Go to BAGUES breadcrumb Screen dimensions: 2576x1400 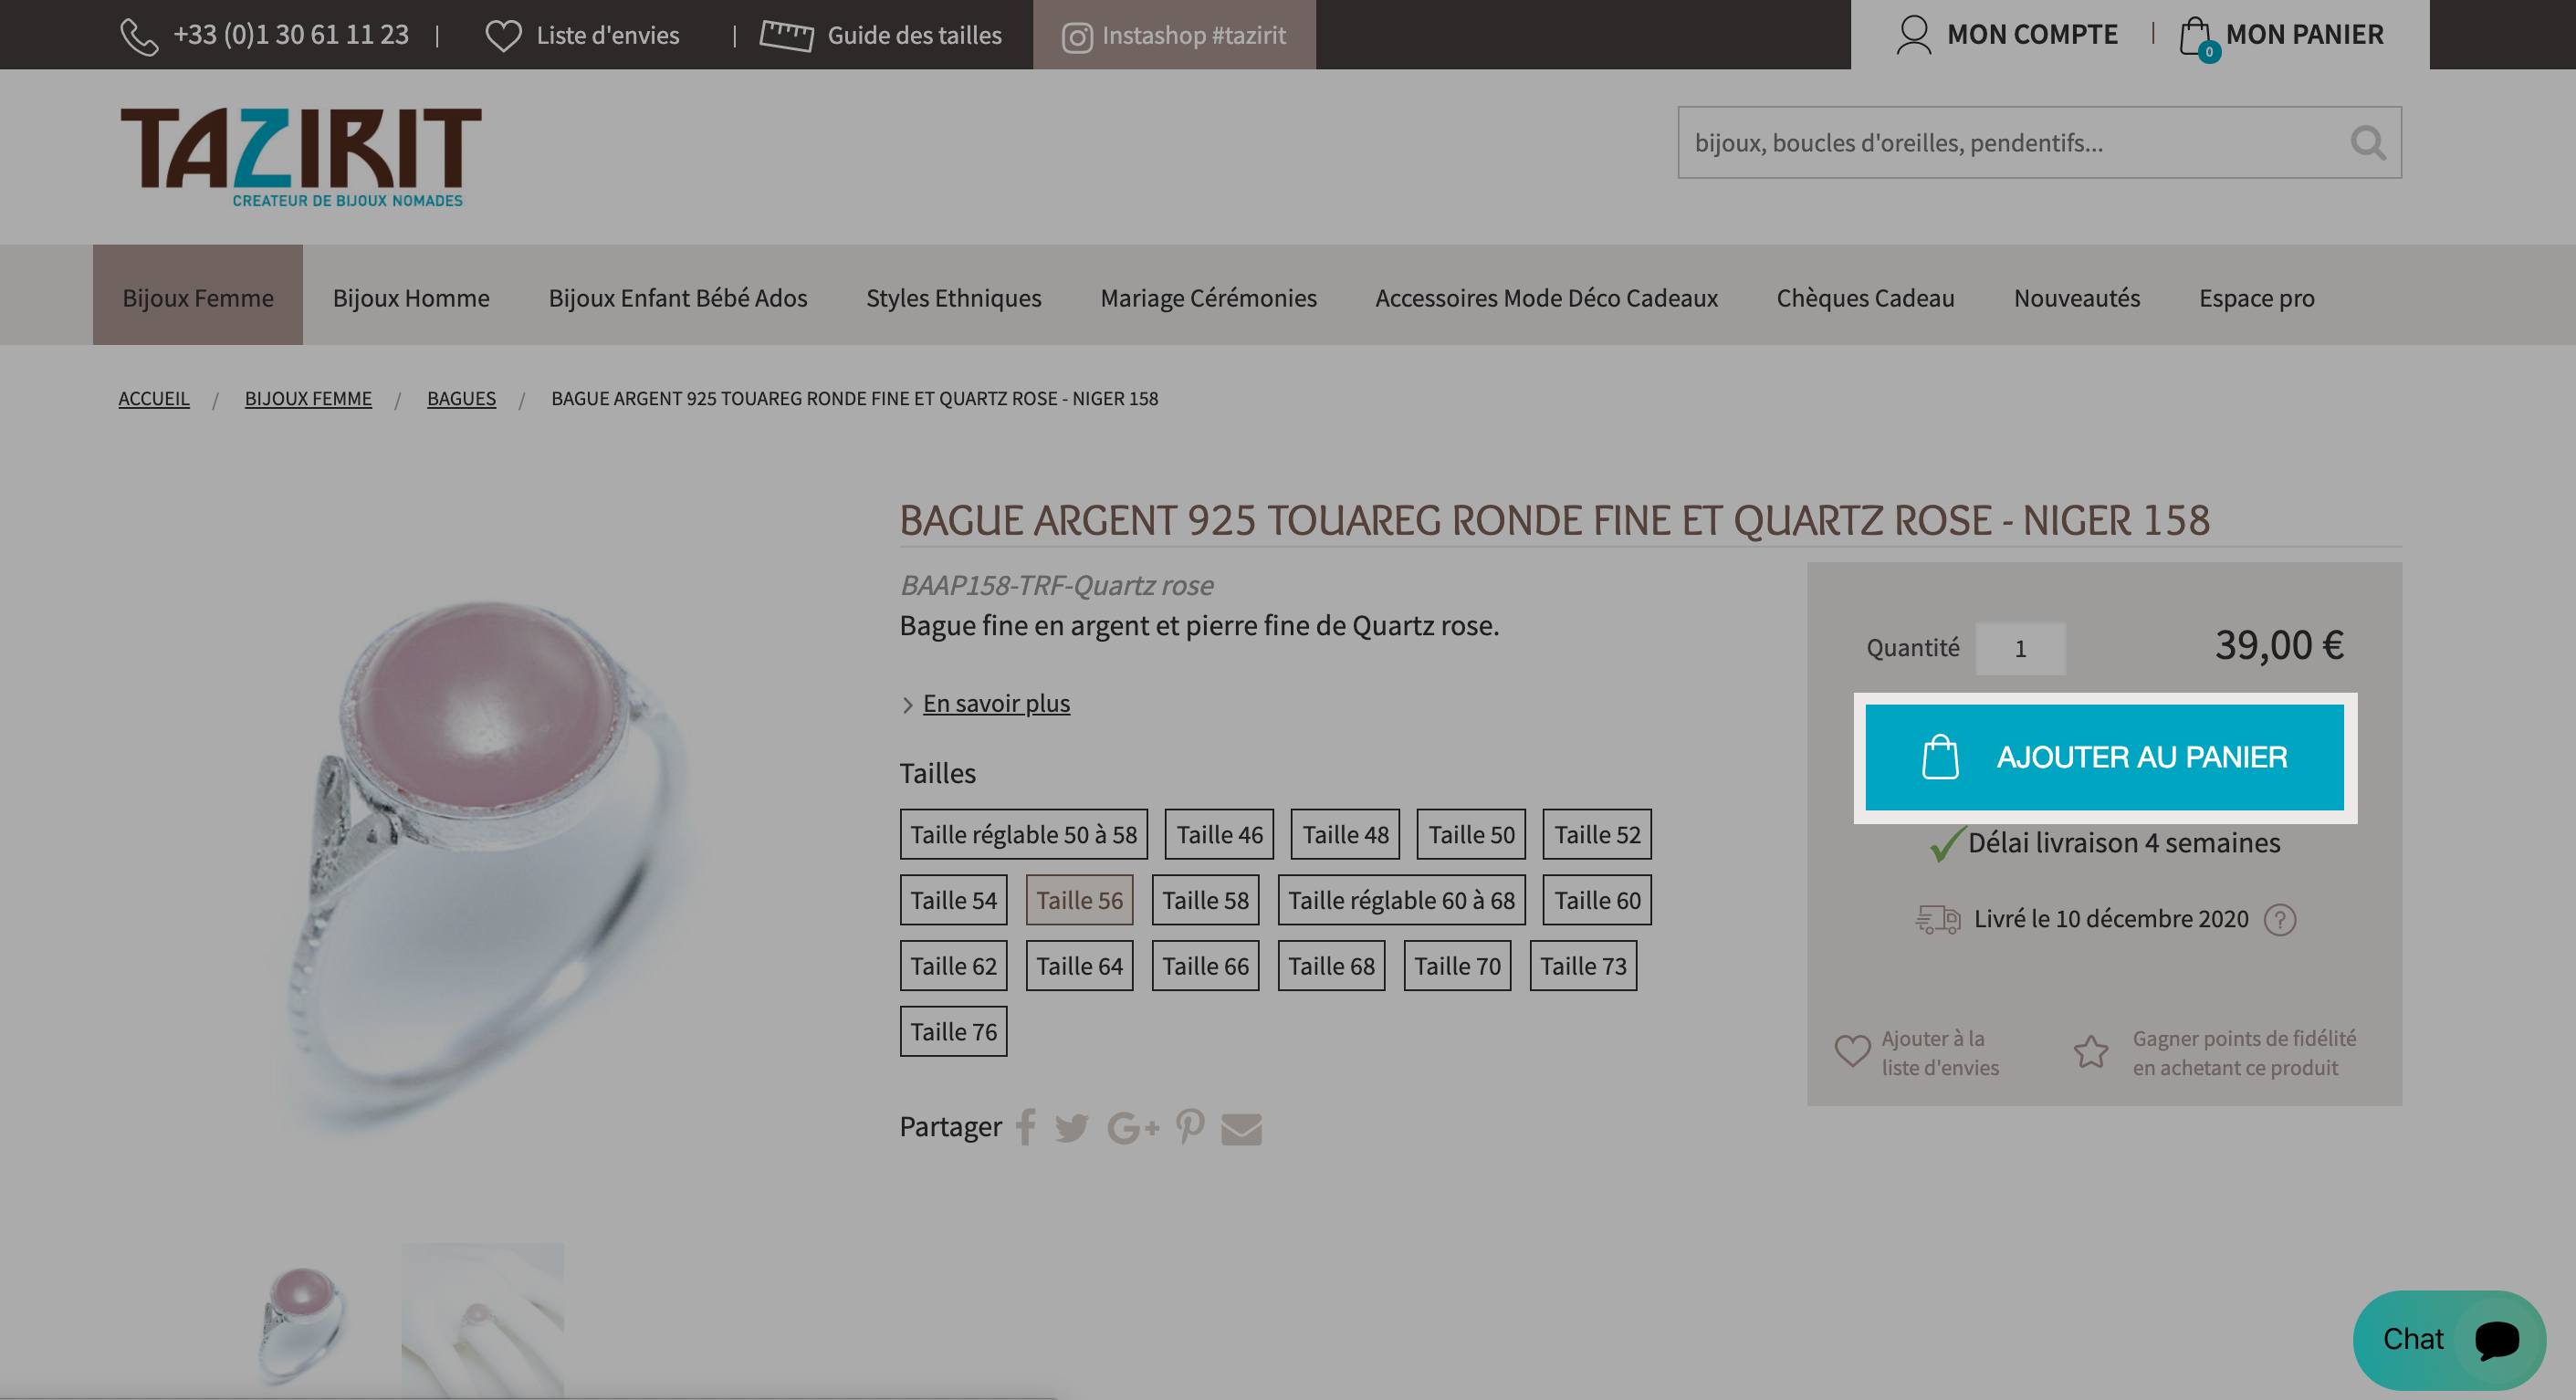click(x=461, y=398)
